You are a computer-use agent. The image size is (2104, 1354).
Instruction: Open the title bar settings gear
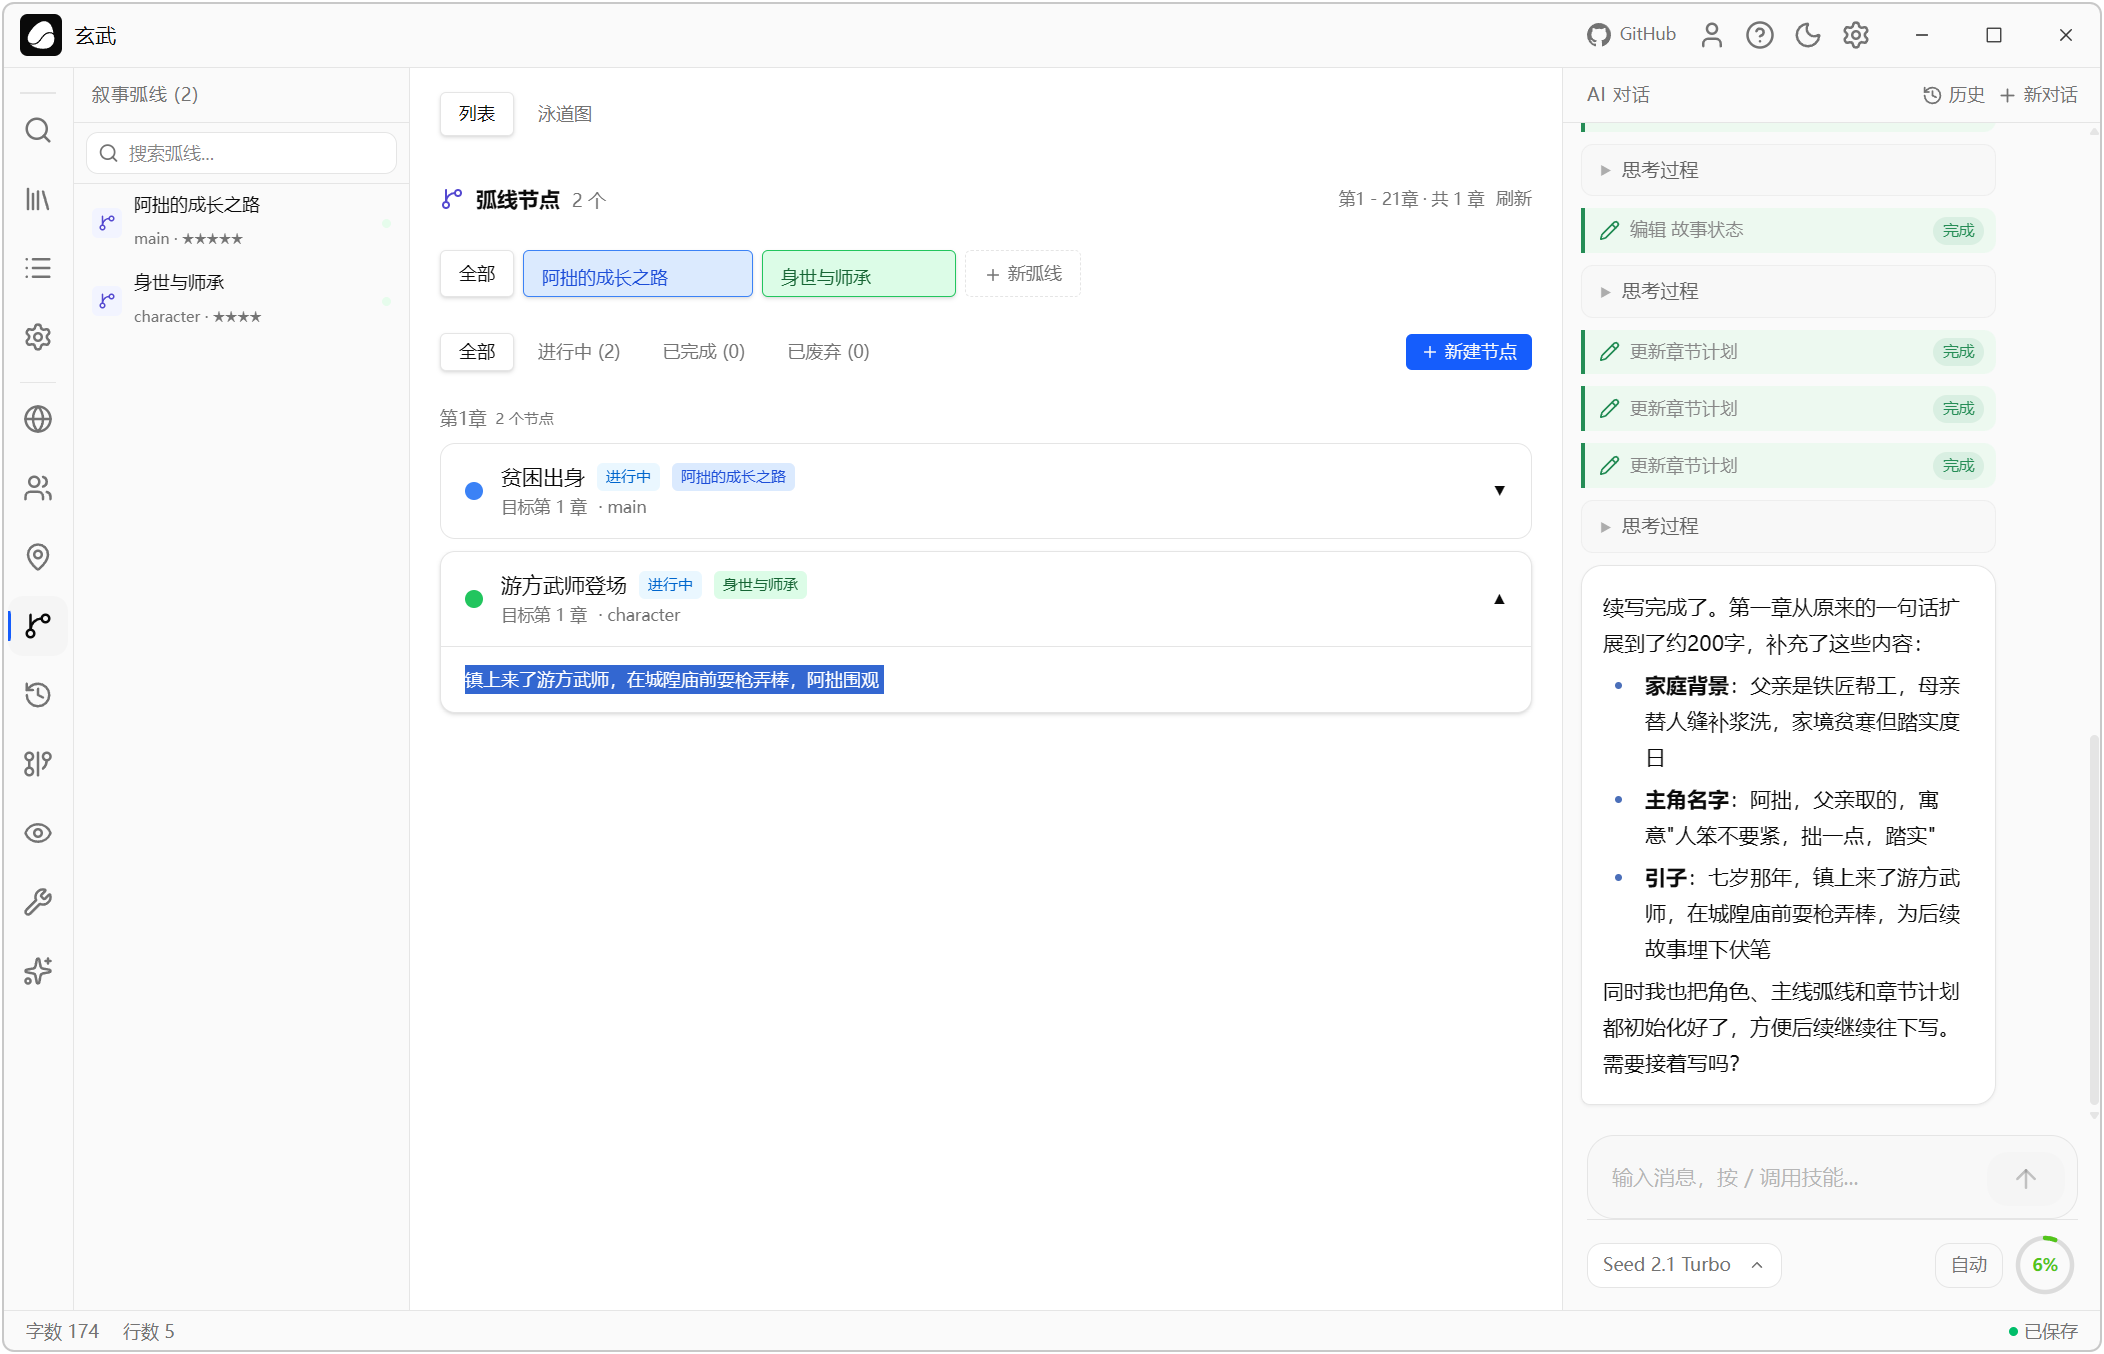[x=1856, y=35]
